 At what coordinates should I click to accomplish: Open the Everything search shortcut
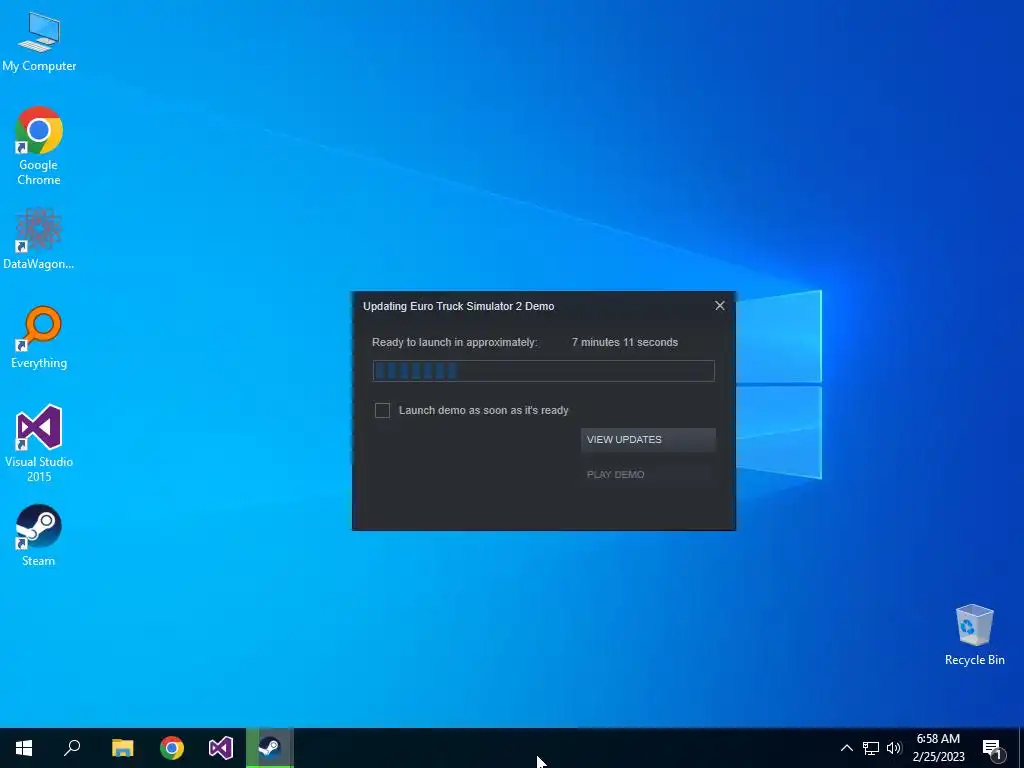(39, 338)
